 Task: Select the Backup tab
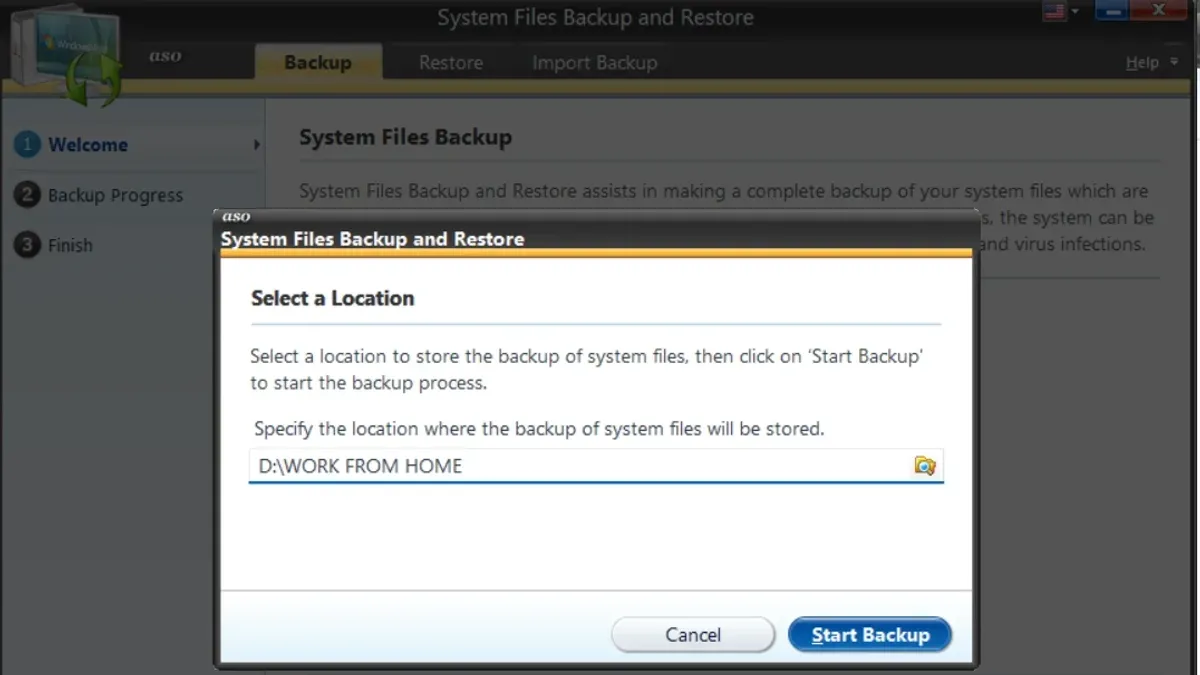pyautogui.click(x=318, y=62)
